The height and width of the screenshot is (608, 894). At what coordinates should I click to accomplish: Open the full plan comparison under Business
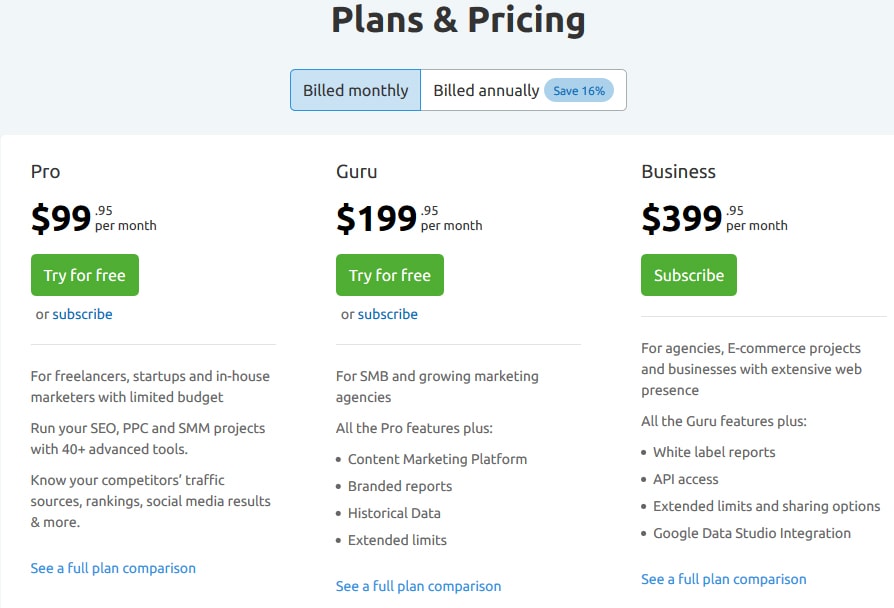pos(723,579)
